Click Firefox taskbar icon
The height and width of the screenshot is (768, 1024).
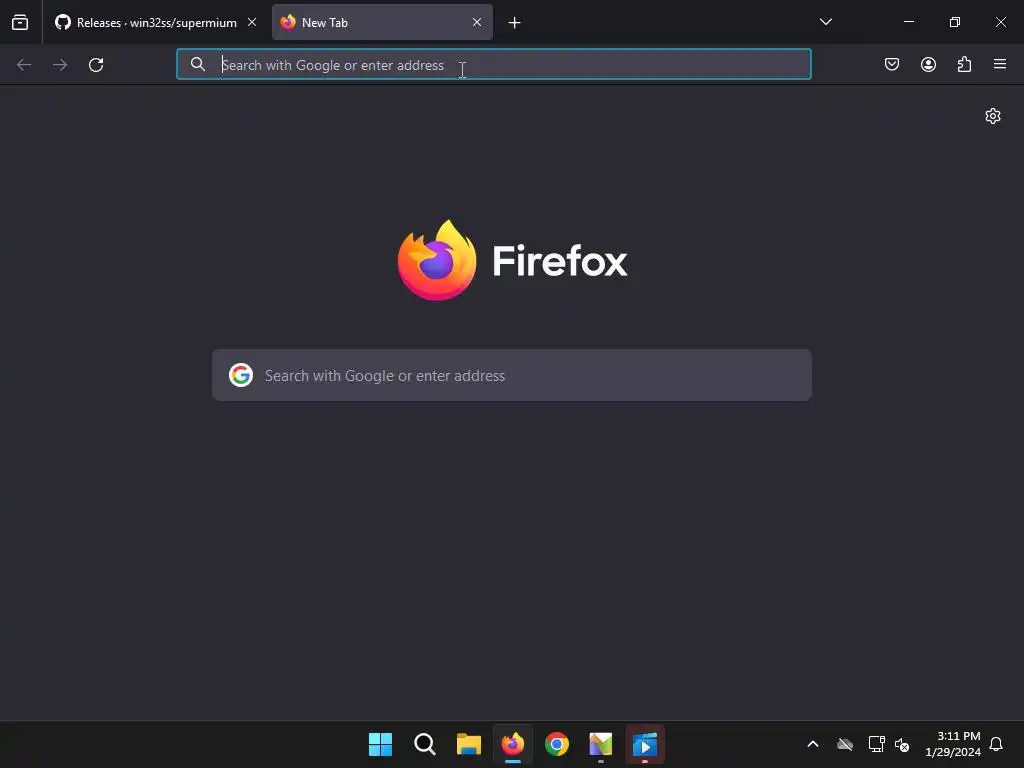(x=513, y=744)
